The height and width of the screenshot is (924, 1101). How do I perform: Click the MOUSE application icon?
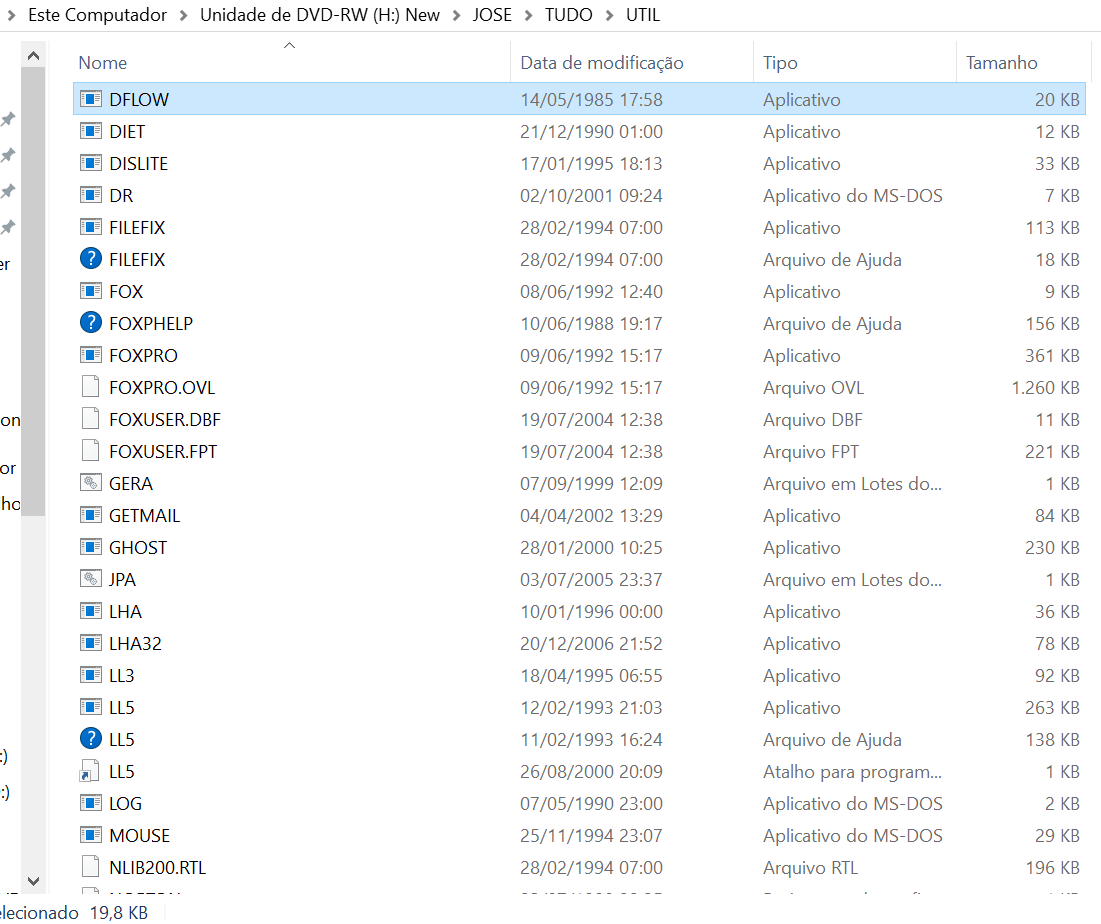coord(91,836)
